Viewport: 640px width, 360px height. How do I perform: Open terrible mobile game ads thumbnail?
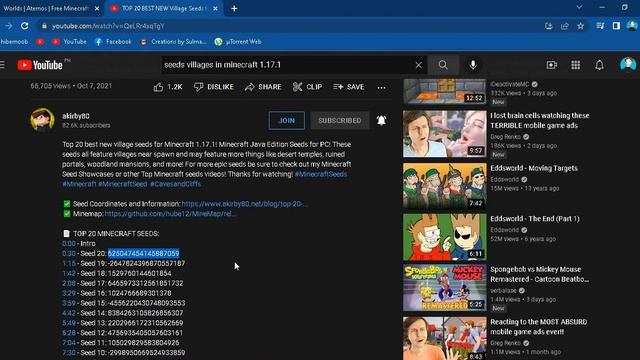coord(445,134)
